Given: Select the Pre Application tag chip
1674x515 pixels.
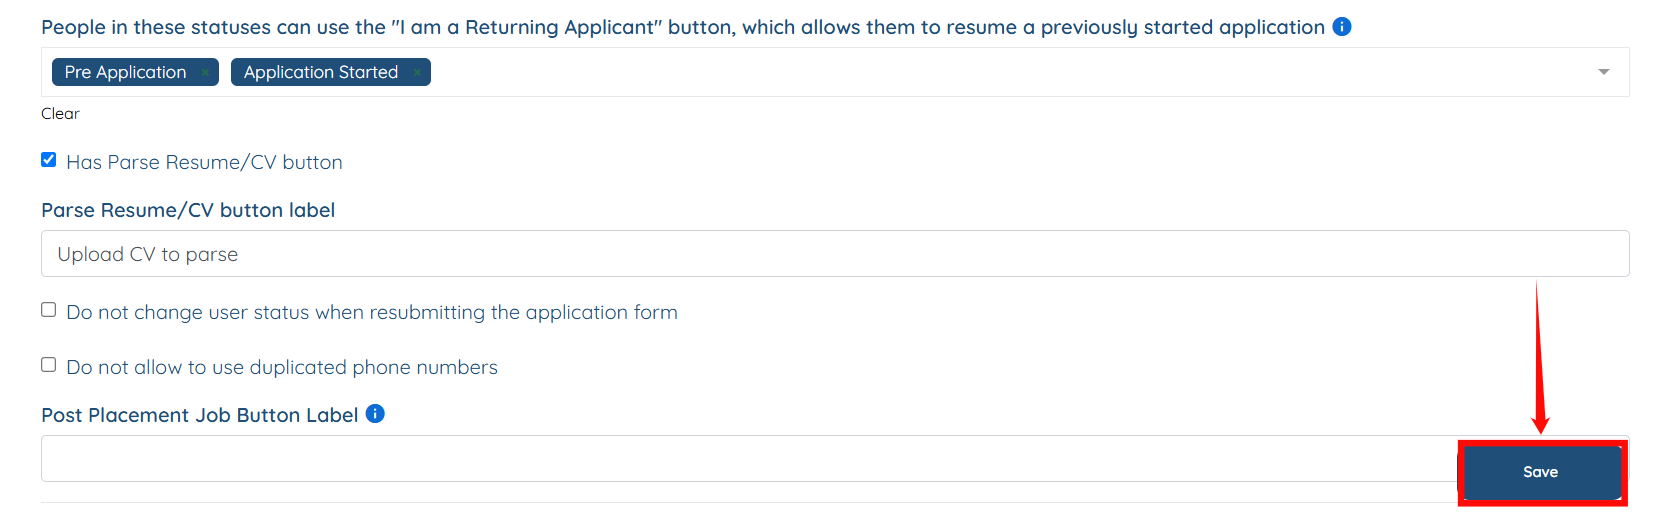Looking at the screenshot, I should [125, 72].
